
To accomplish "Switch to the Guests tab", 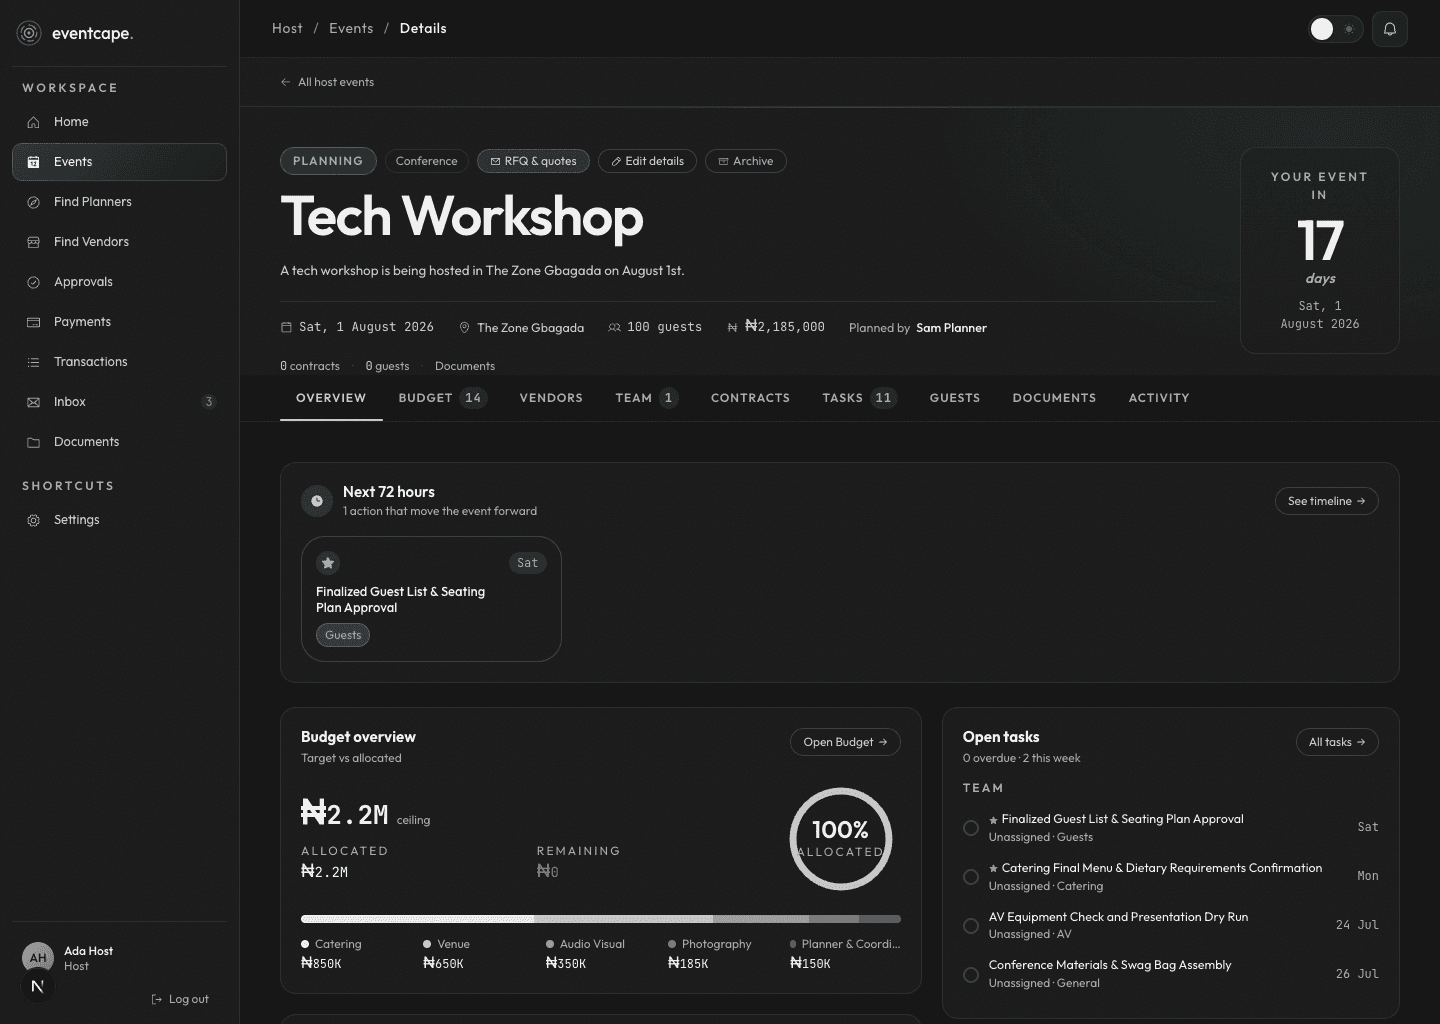I will click(x=955, y=398).
